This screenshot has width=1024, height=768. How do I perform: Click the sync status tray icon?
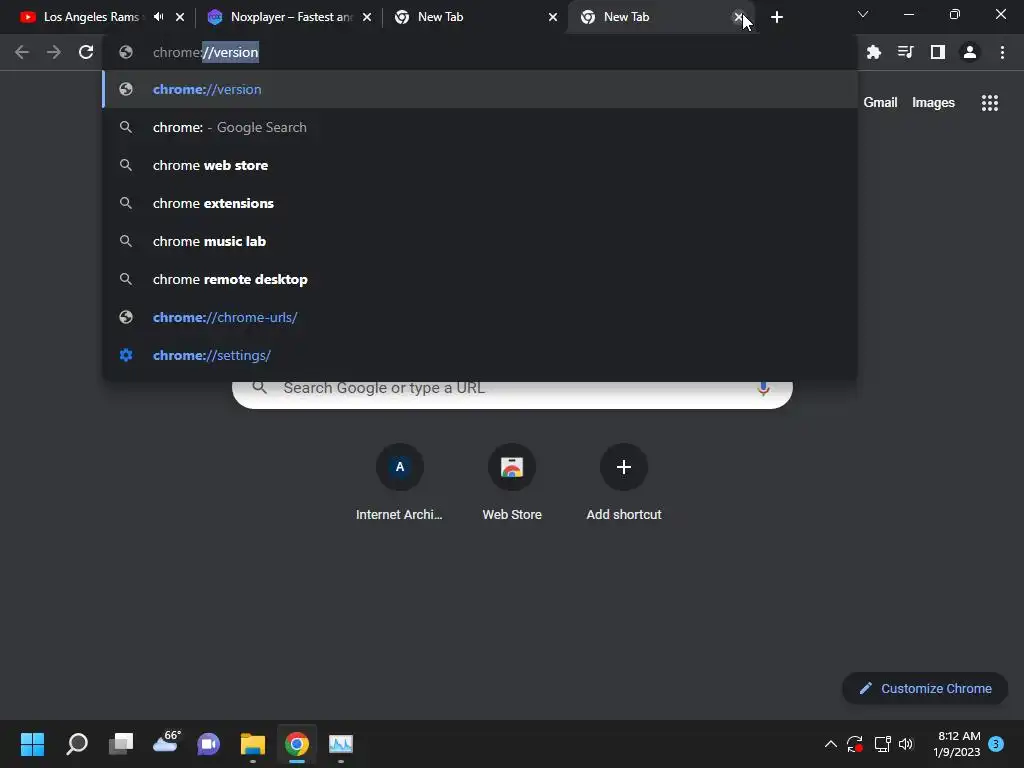(x=855, y=744)
